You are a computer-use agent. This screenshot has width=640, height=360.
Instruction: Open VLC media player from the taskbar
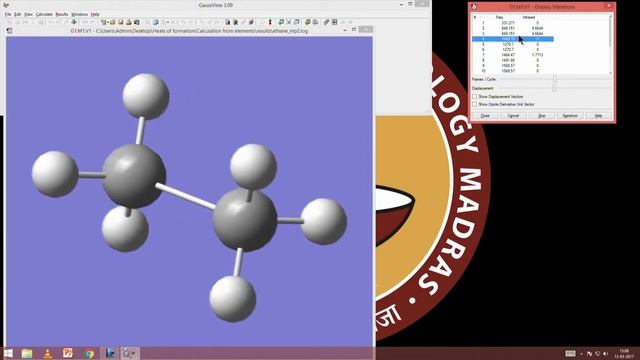47,353
